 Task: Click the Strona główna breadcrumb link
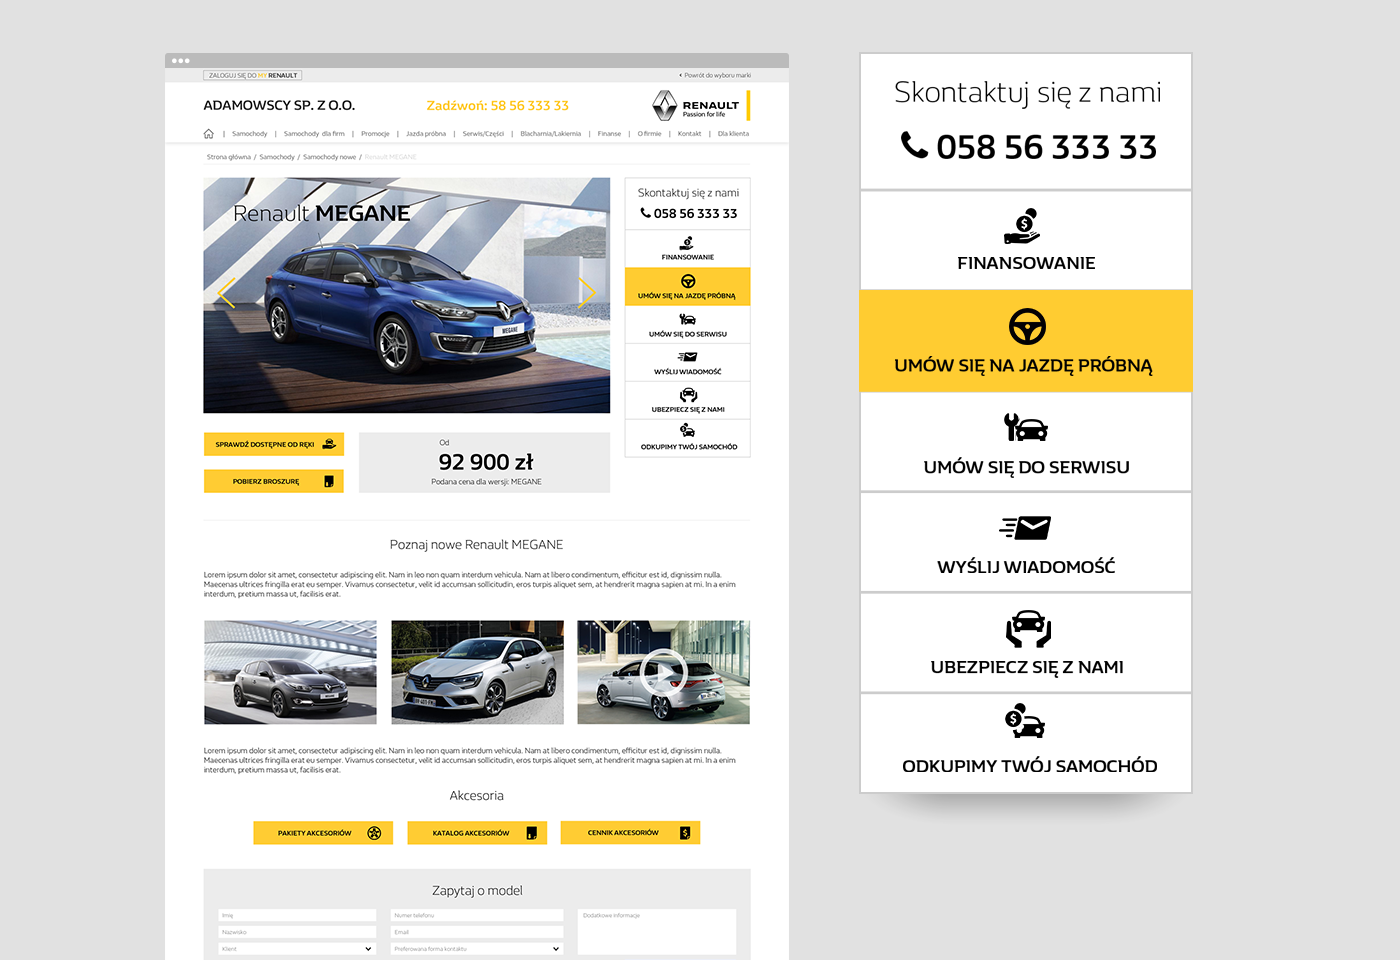[x=229, y=157]
